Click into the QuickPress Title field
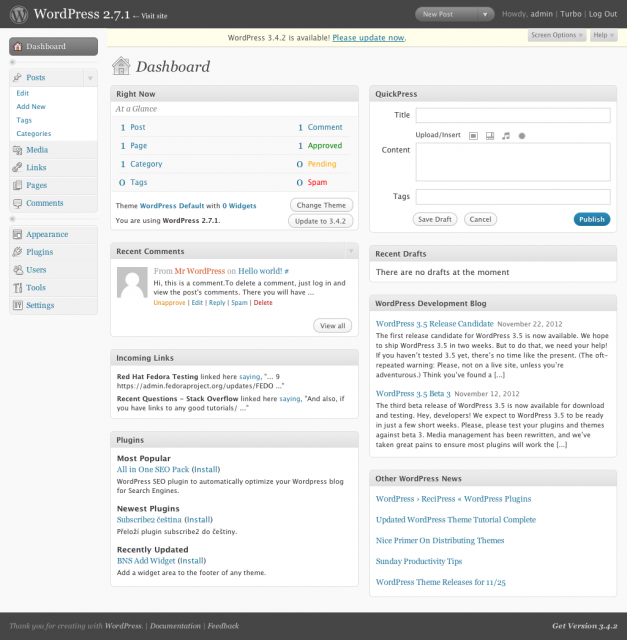The image size is (627, 640). 513,115
